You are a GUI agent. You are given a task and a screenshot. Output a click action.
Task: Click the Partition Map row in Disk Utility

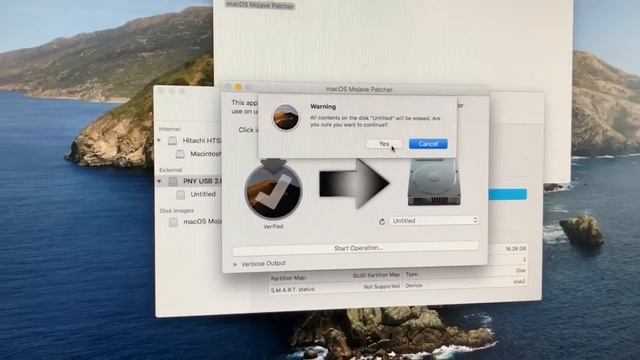pos(336,276)
